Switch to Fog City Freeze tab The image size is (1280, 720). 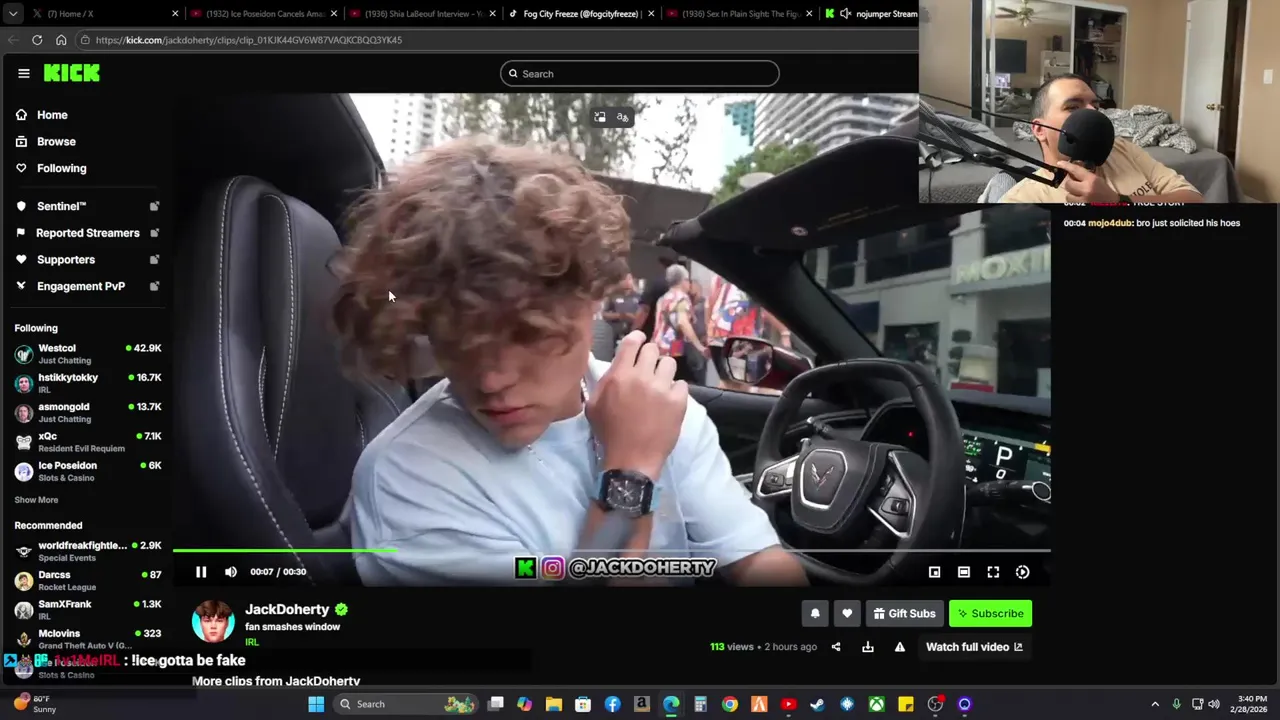(582, 14)
